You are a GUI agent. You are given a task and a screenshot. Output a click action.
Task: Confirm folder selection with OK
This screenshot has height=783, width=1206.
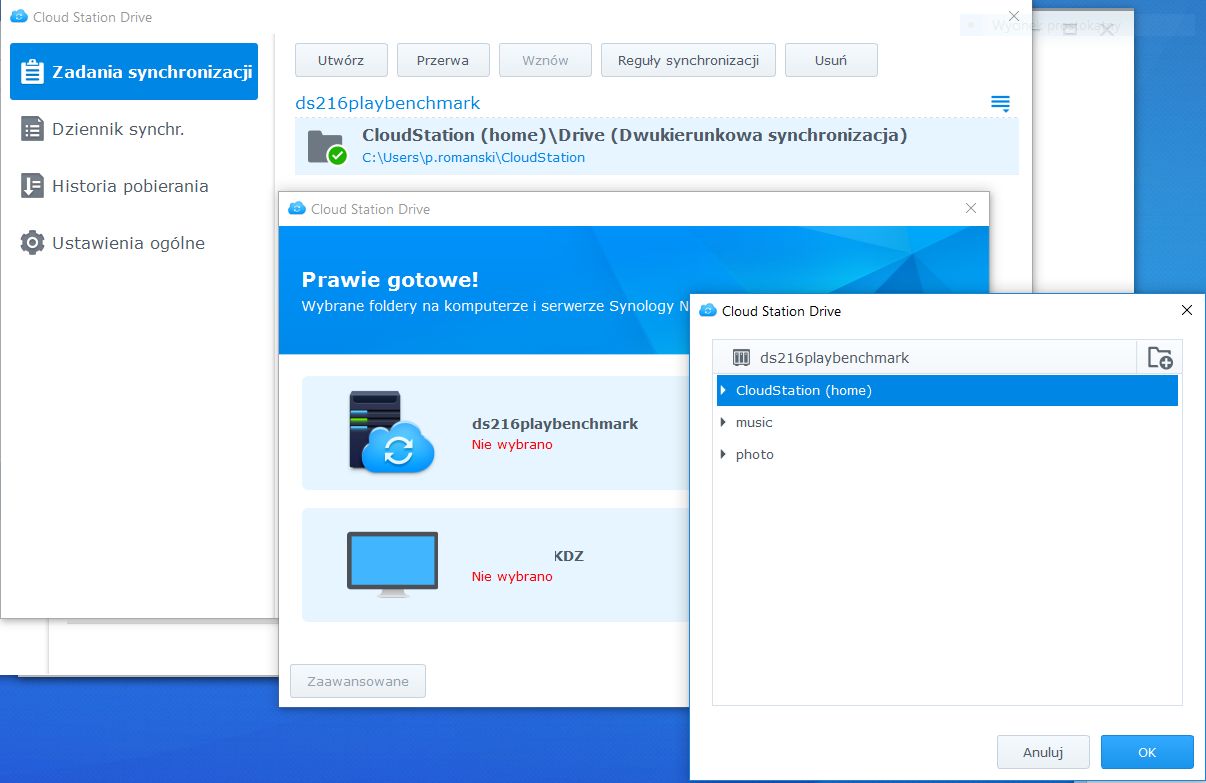coord(1147,752)
